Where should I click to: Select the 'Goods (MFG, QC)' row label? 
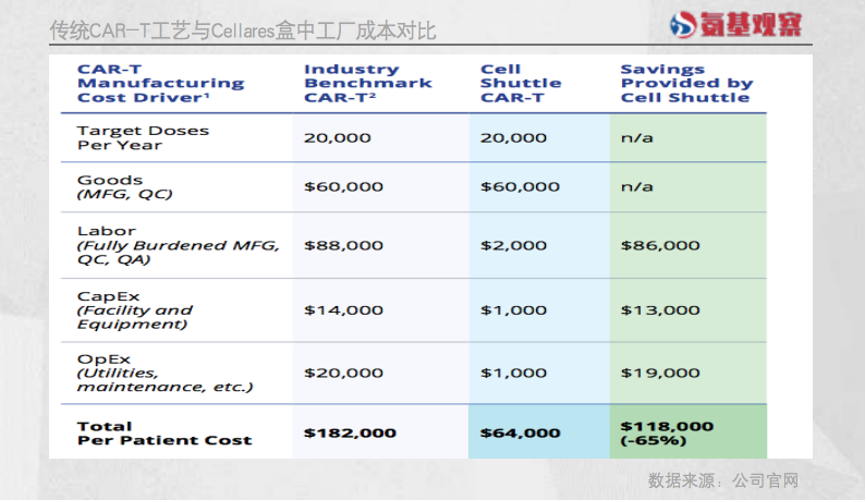tap(125, 187)
